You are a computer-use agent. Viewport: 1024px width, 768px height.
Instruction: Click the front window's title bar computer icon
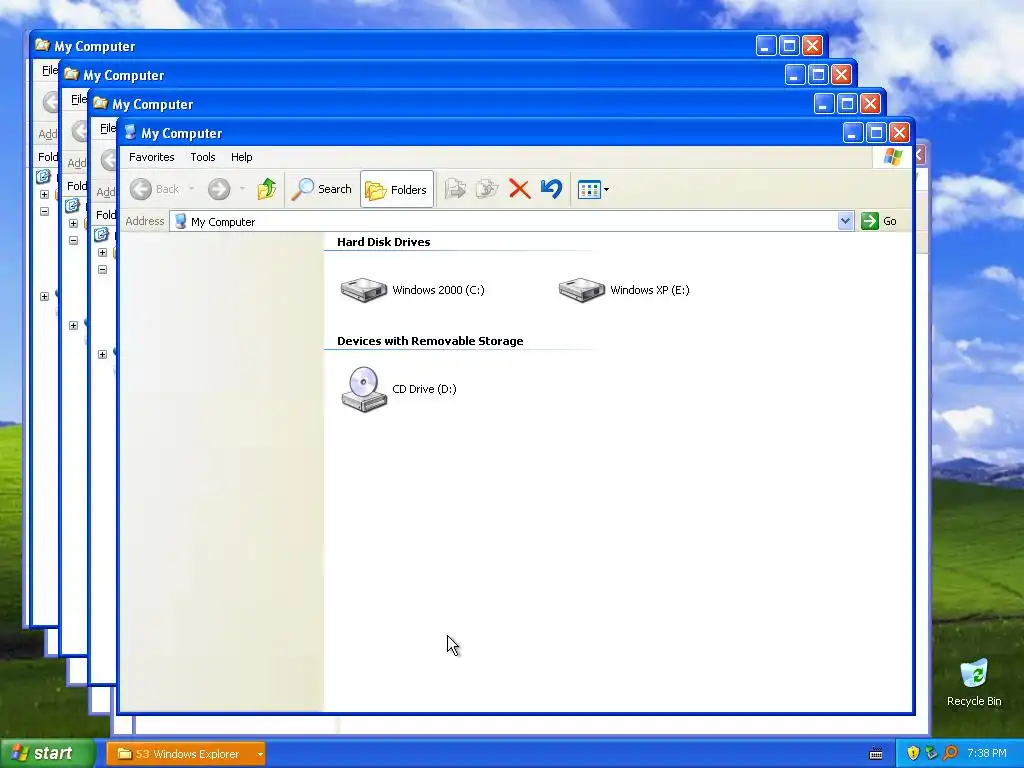pyautogui.click(x=130, y=133)
